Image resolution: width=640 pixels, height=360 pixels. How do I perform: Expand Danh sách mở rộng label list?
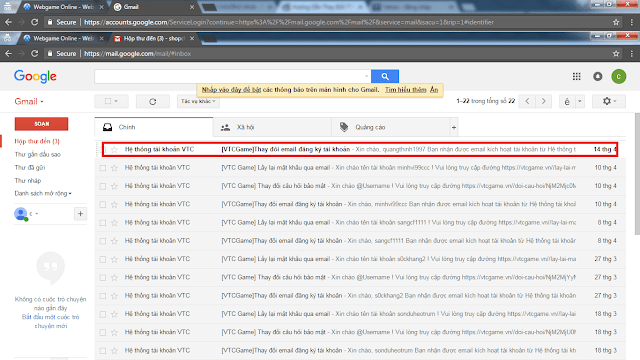[x=43, y=193]
